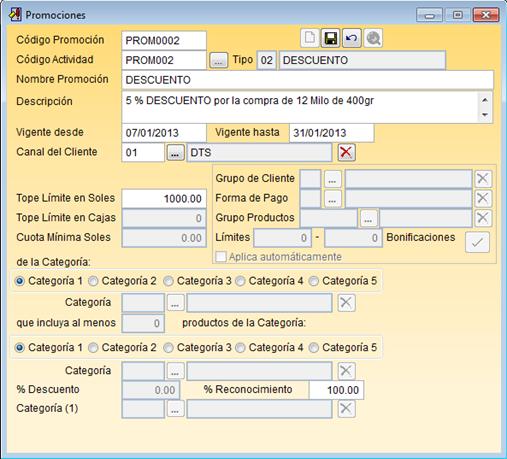507x459 pixels.
Task: Open Categoría (1) lookup ellipsis button
Action: (175, 409)
